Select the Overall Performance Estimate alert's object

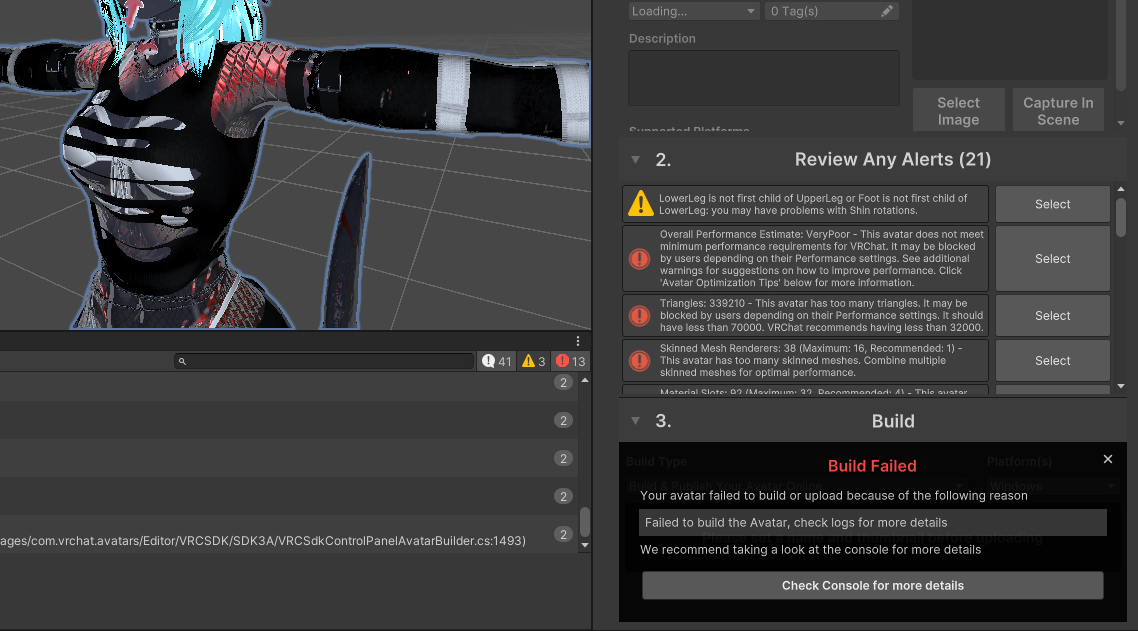click(x=1052, y=258)
